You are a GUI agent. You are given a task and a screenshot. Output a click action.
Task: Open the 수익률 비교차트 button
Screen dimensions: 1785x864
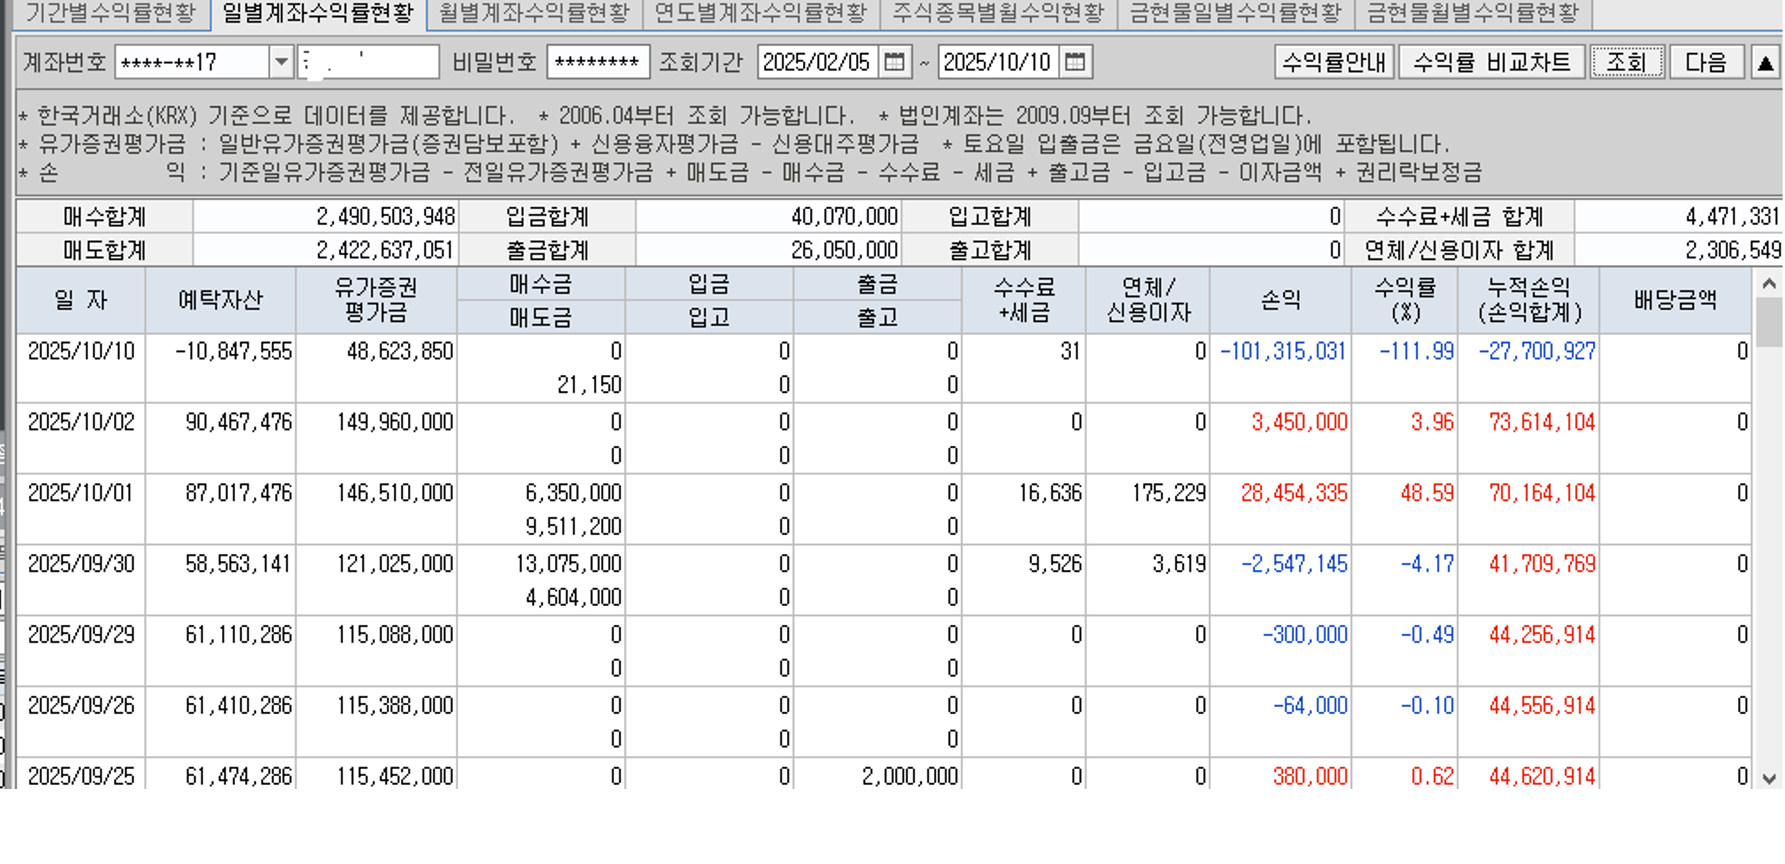(1491, 62)
